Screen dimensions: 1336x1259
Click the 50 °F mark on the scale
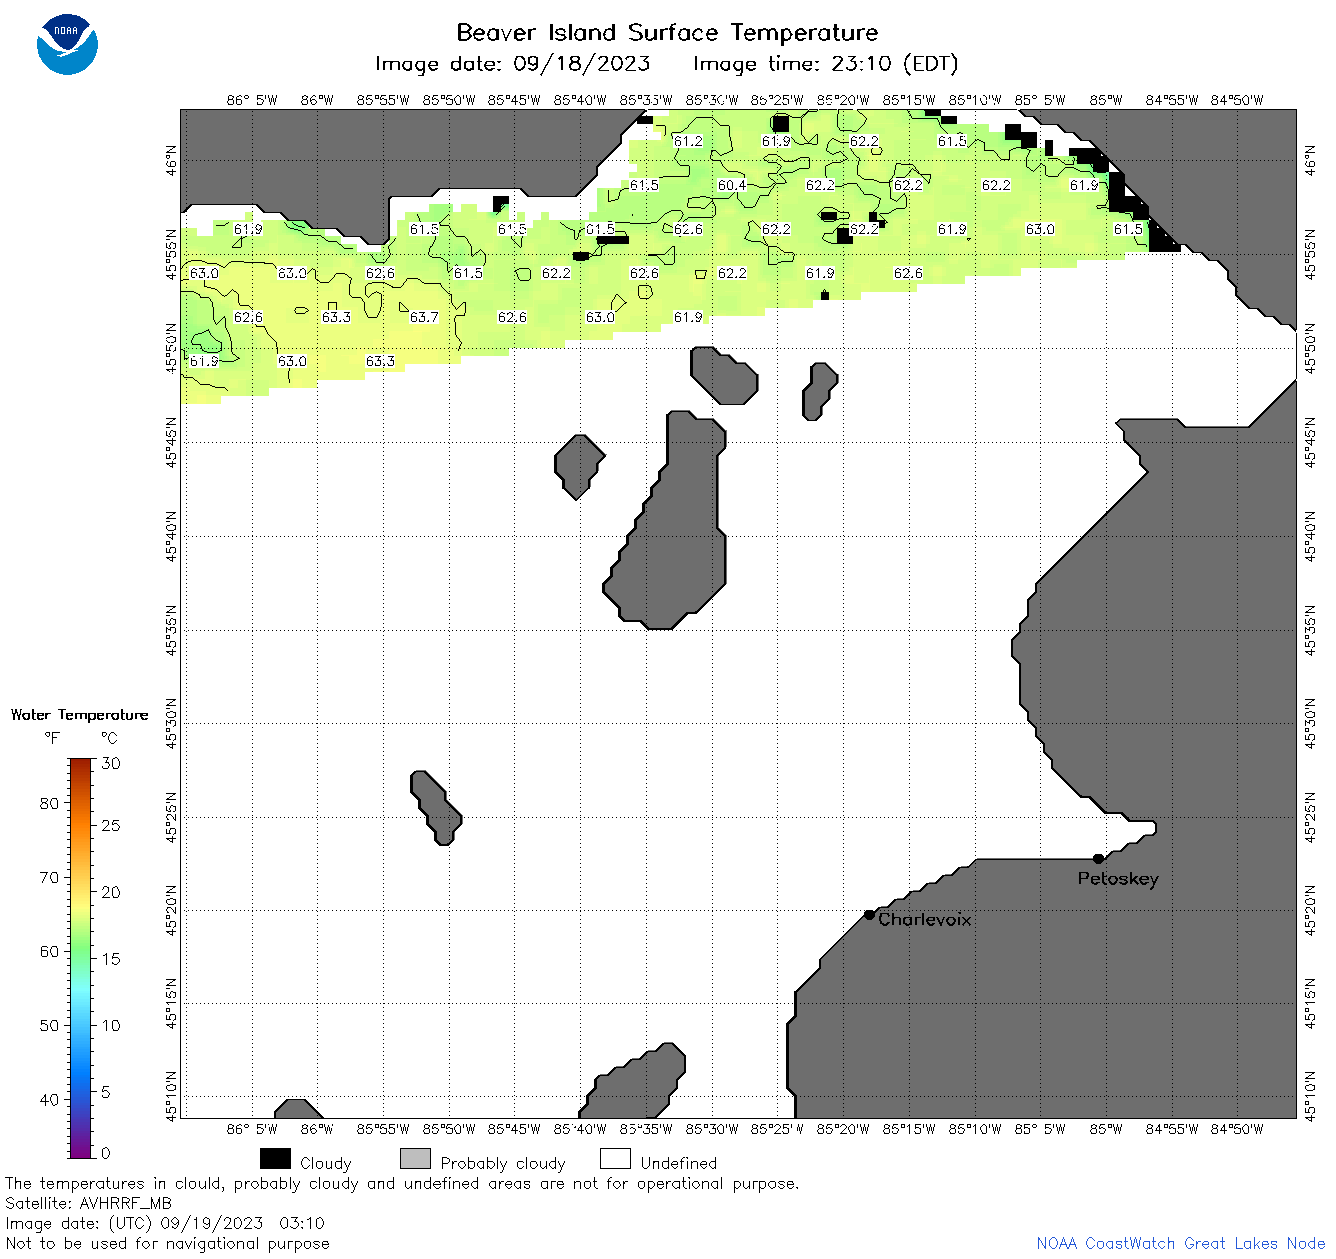tap(49, 1025)
